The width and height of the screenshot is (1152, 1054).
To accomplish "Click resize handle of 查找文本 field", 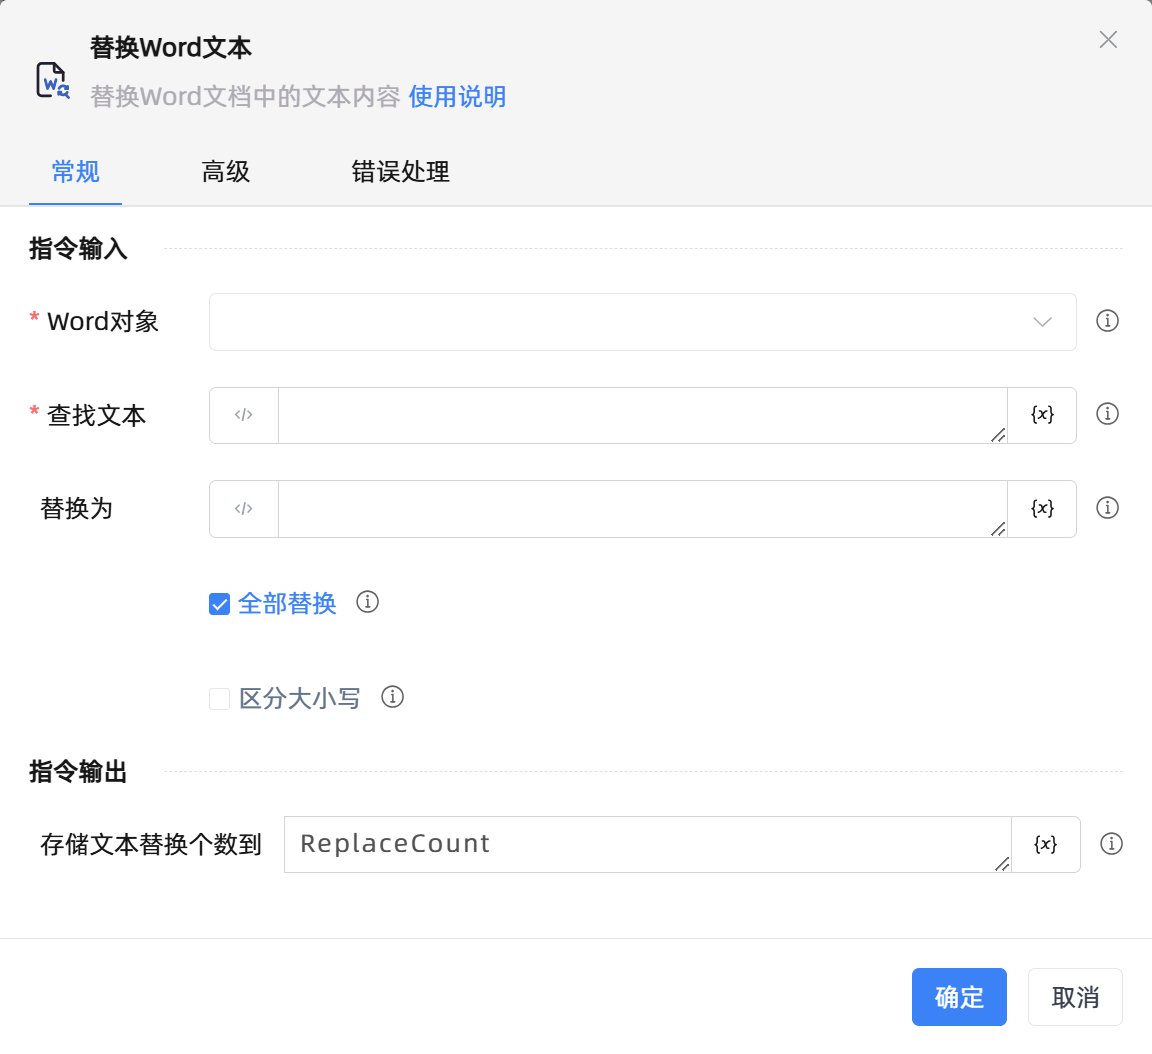I will [998, 435].
